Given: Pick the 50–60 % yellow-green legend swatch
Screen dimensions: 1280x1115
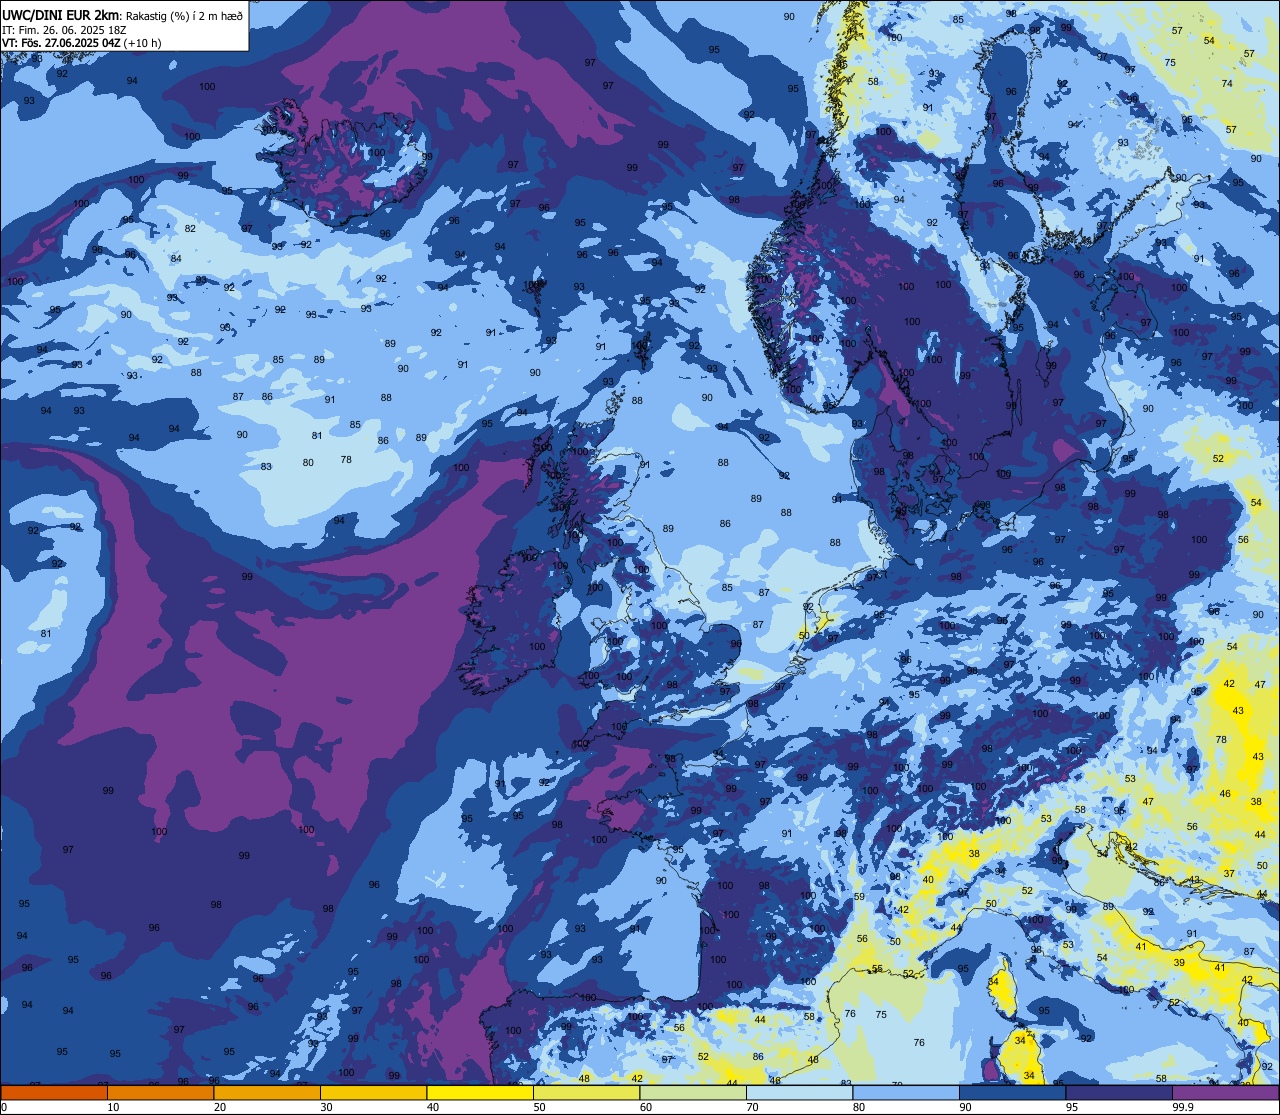Looking at the screenshot, I should 586,1093.
